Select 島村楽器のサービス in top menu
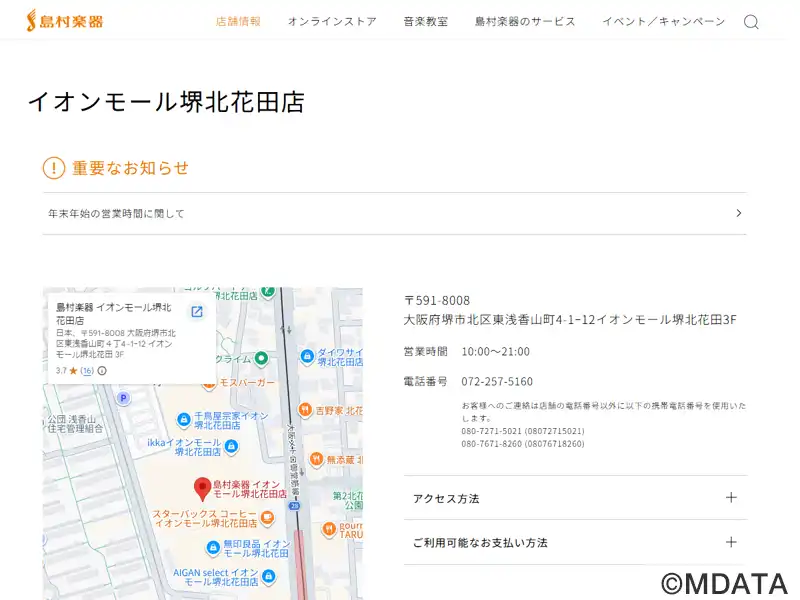Image resolution: width=800 pixels, height=600 pixels. [525, 21]
